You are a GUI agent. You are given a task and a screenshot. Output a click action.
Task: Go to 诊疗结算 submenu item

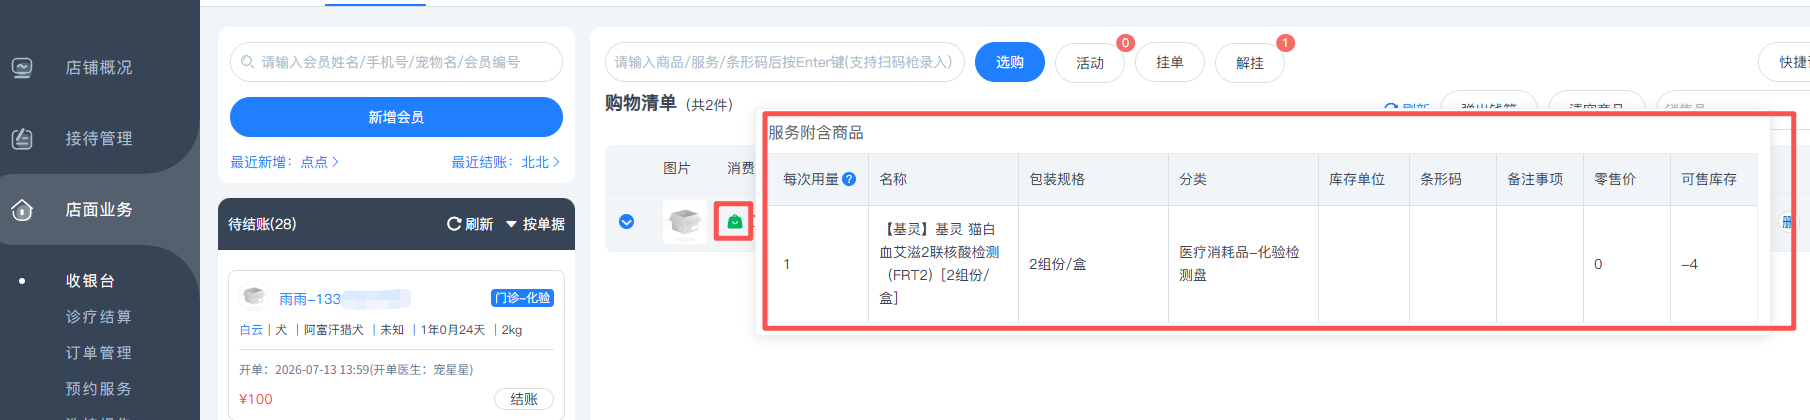99,317
